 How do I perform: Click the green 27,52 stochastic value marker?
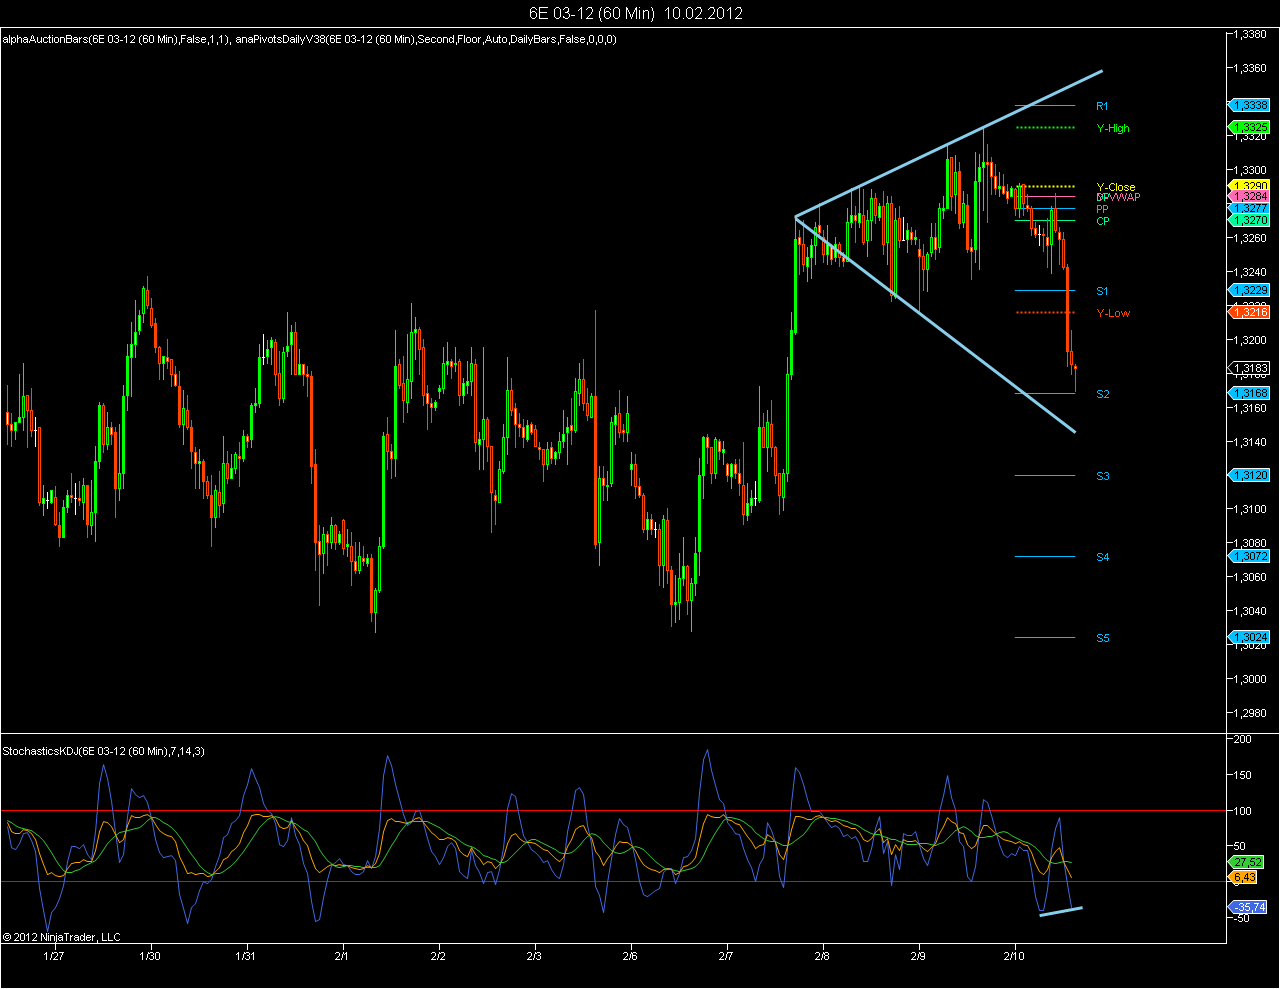click(x=1247, y=861)
